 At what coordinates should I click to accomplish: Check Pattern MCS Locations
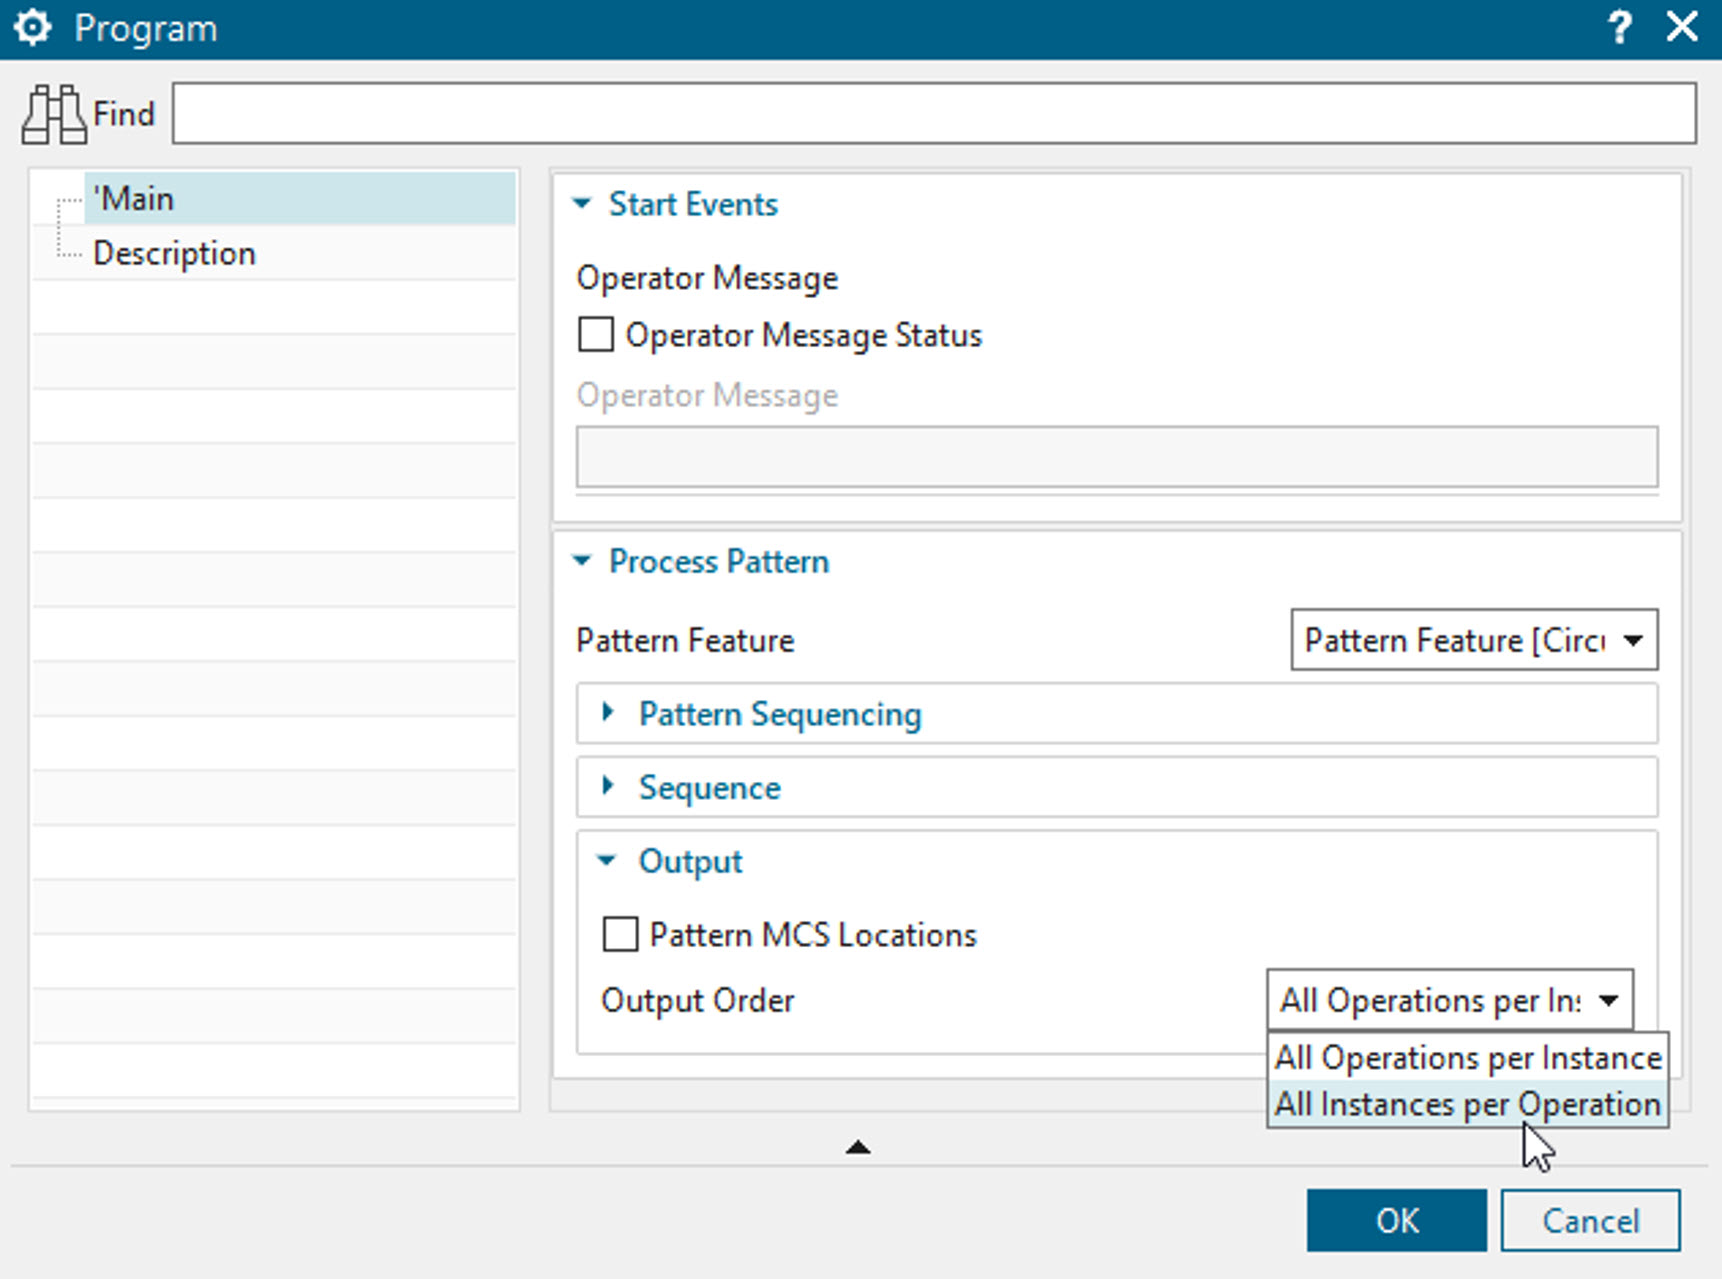coord(620,934)
